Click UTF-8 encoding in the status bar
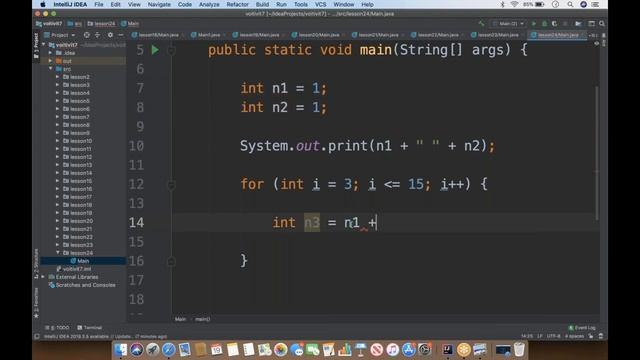640x360 pixels. [x=553, y=336]
